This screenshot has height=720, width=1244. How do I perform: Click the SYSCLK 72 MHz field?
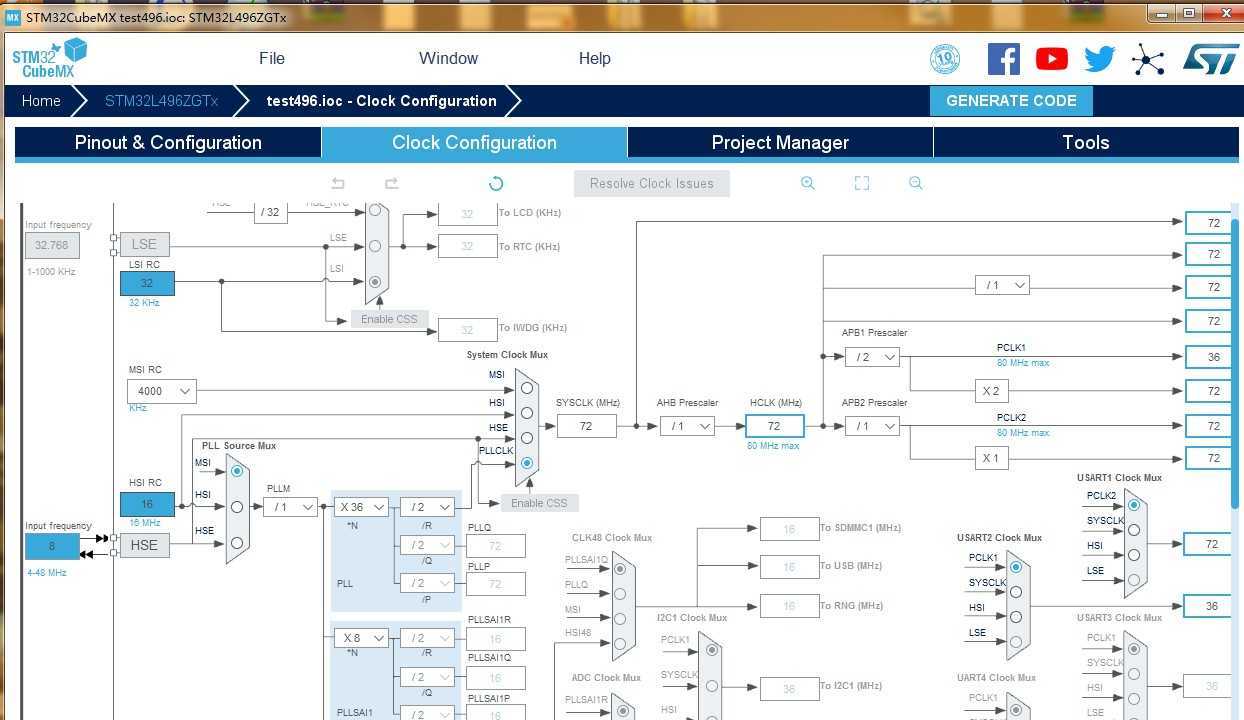586,426
